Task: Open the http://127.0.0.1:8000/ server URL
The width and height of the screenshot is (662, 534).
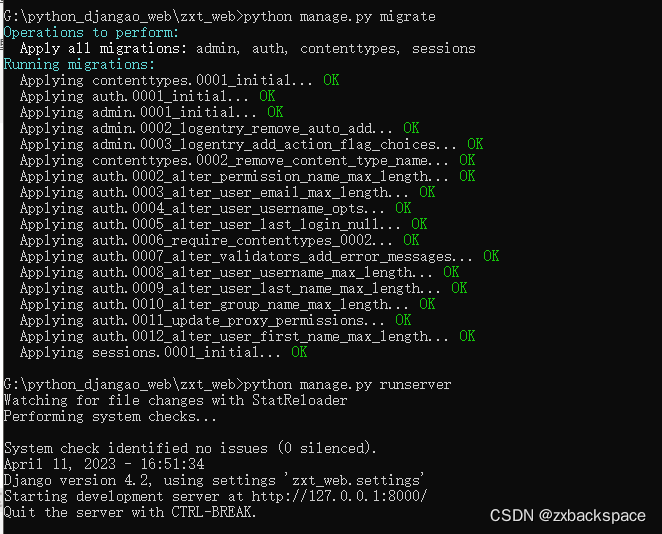Action: [339, 496]
